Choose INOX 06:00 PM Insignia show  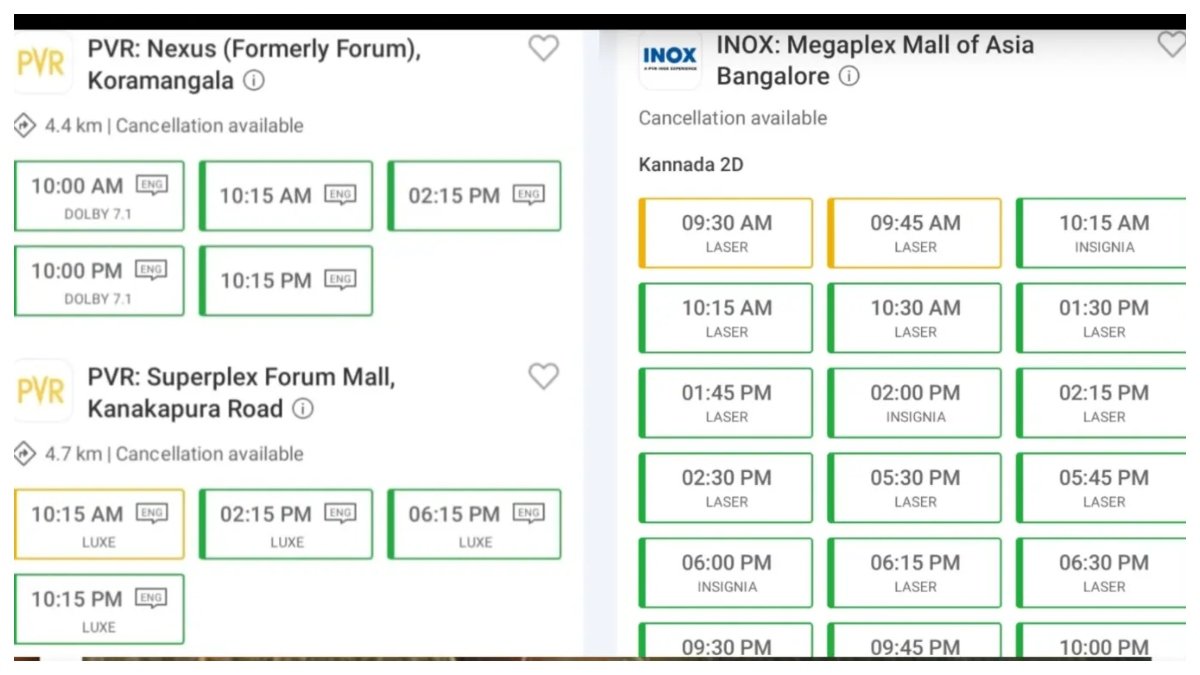coord(726,573)
